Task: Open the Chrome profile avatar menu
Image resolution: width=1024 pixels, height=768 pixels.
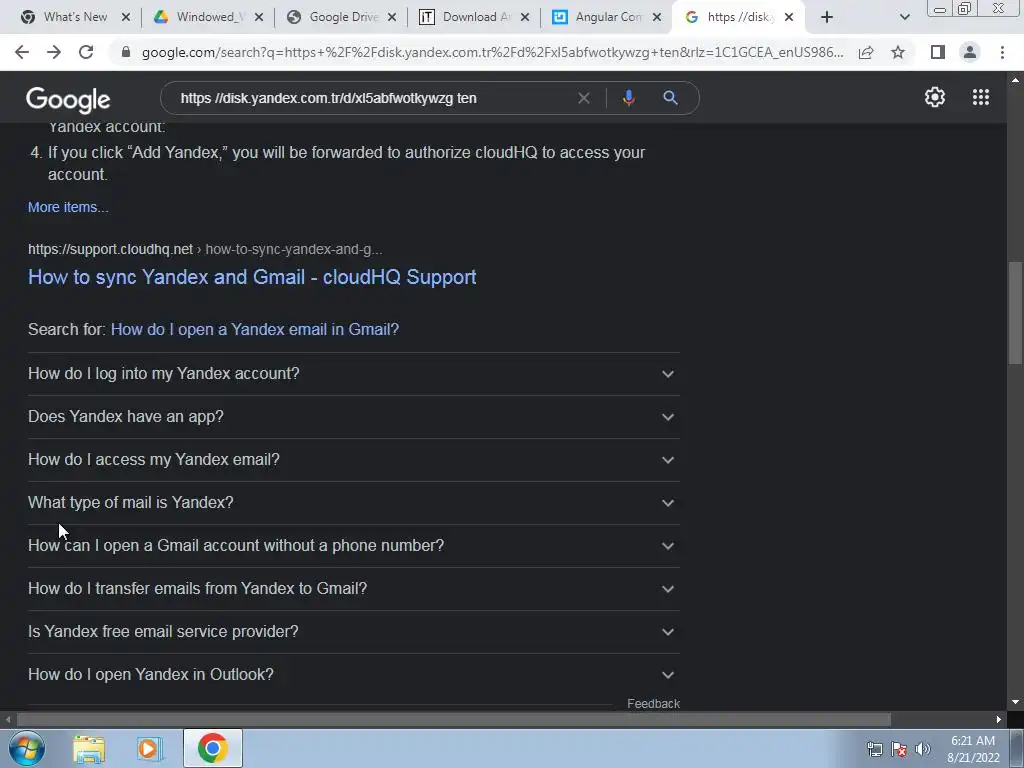Action: (970, 52)
